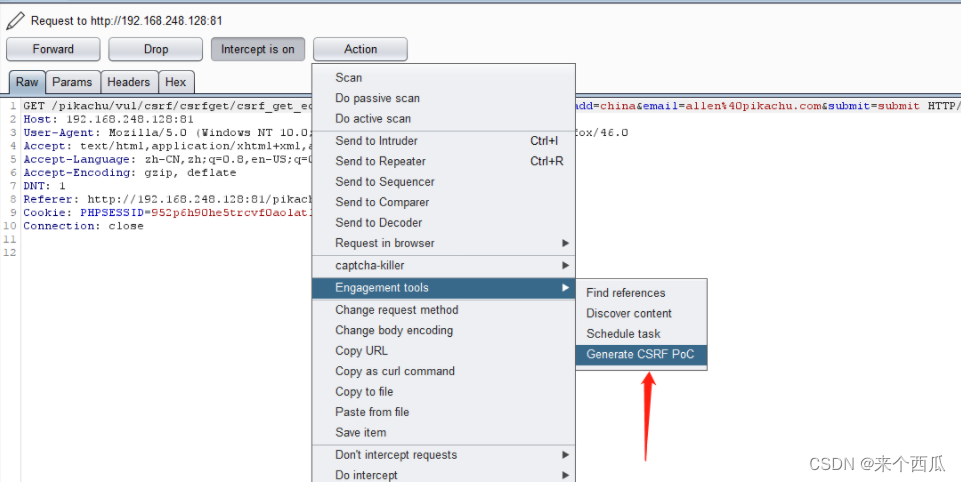Choose Send to Intruder

[444, 141]
